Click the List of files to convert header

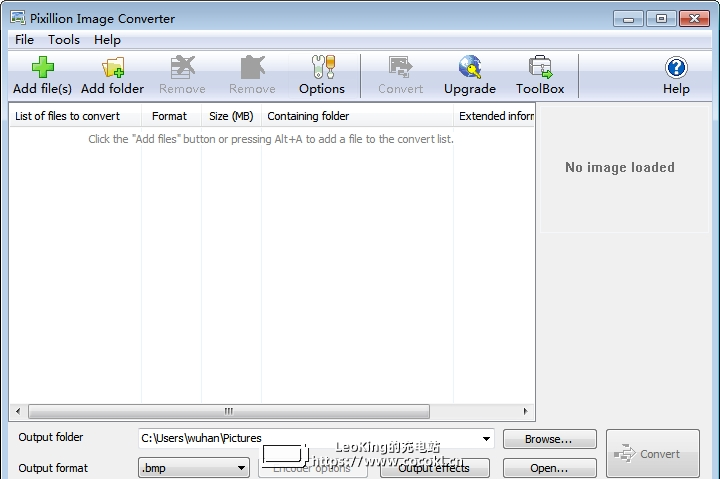point(75,116)
